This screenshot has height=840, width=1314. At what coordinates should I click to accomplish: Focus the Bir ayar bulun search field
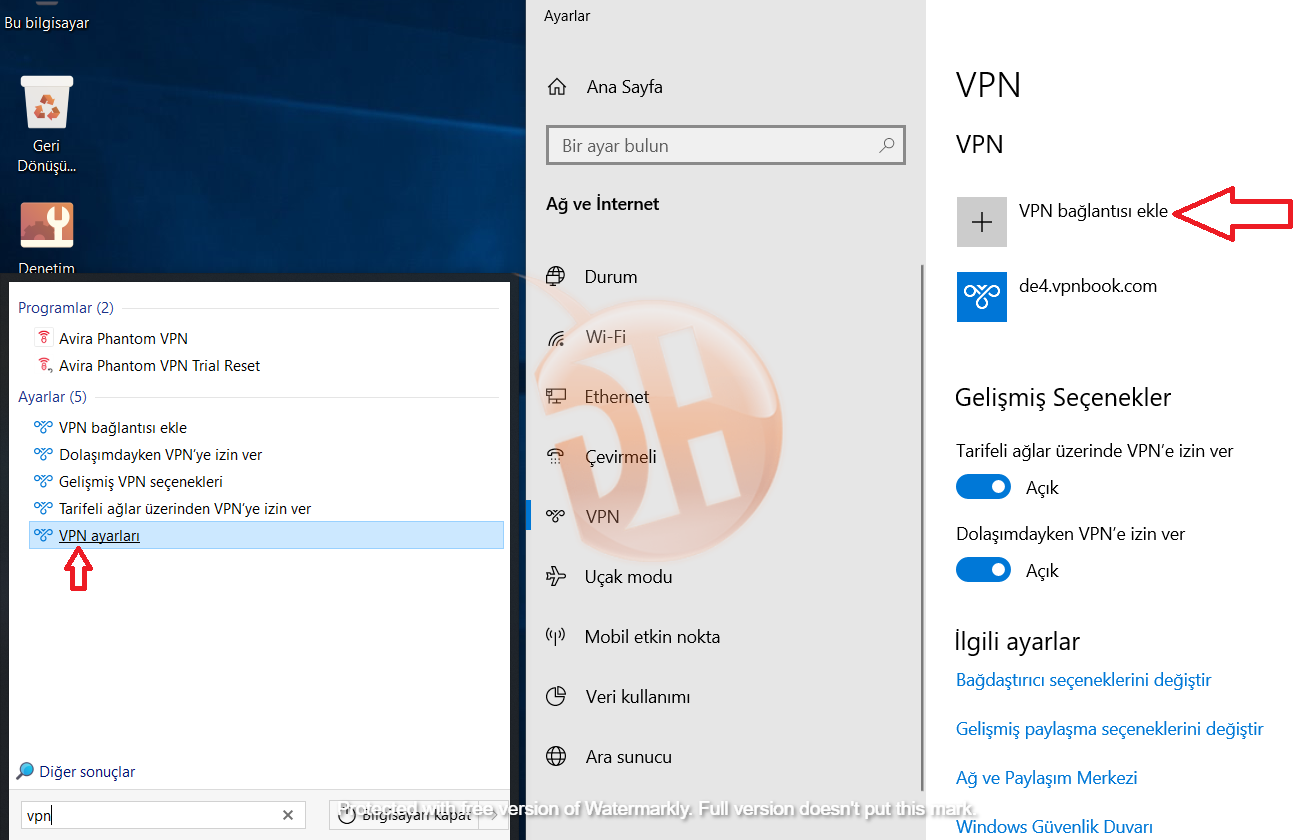pyautogui.click(x=726, y=145)
